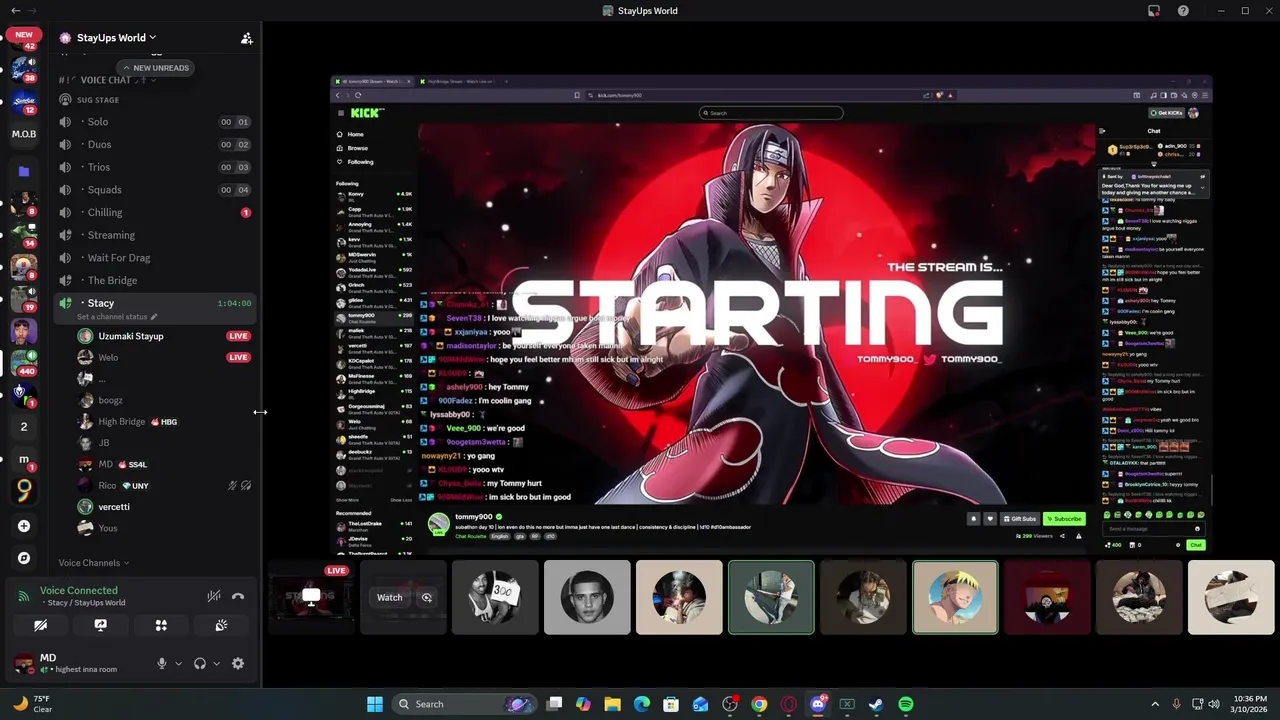Screen dimensions: 1280x720
Task: Click the green Chat send button on Kick
Action: point(1196,545)
